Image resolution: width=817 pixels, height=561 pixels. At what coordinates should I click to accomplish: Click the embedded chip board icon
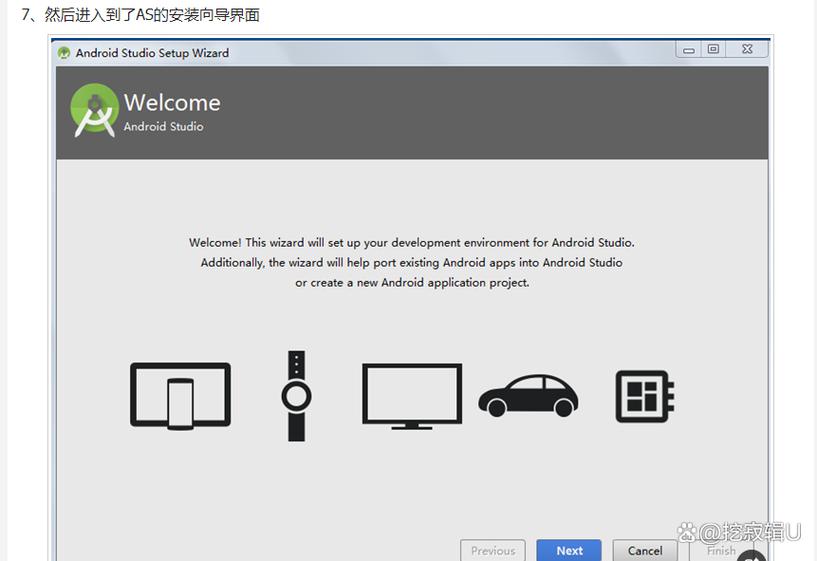click(645, 396)
